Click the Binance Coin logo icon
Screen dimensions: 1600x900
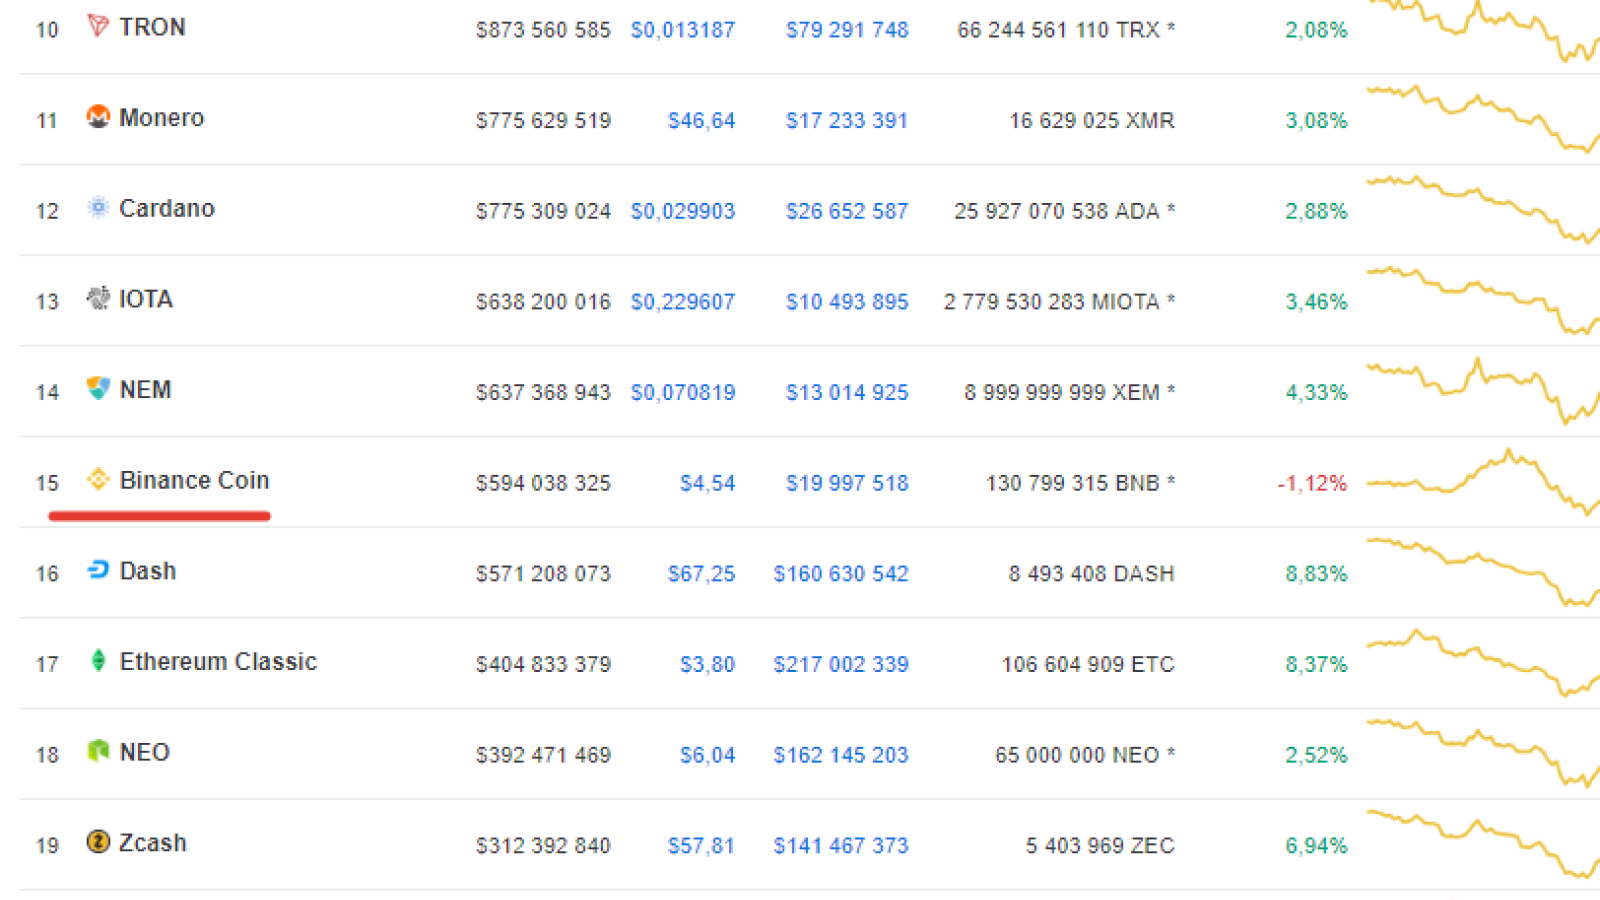point(97,480)
